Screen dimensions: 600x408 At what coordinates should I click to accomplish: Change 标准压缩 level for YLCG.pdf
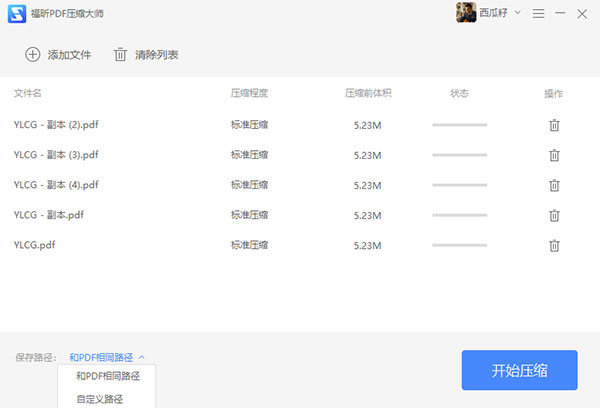point(249,245)
